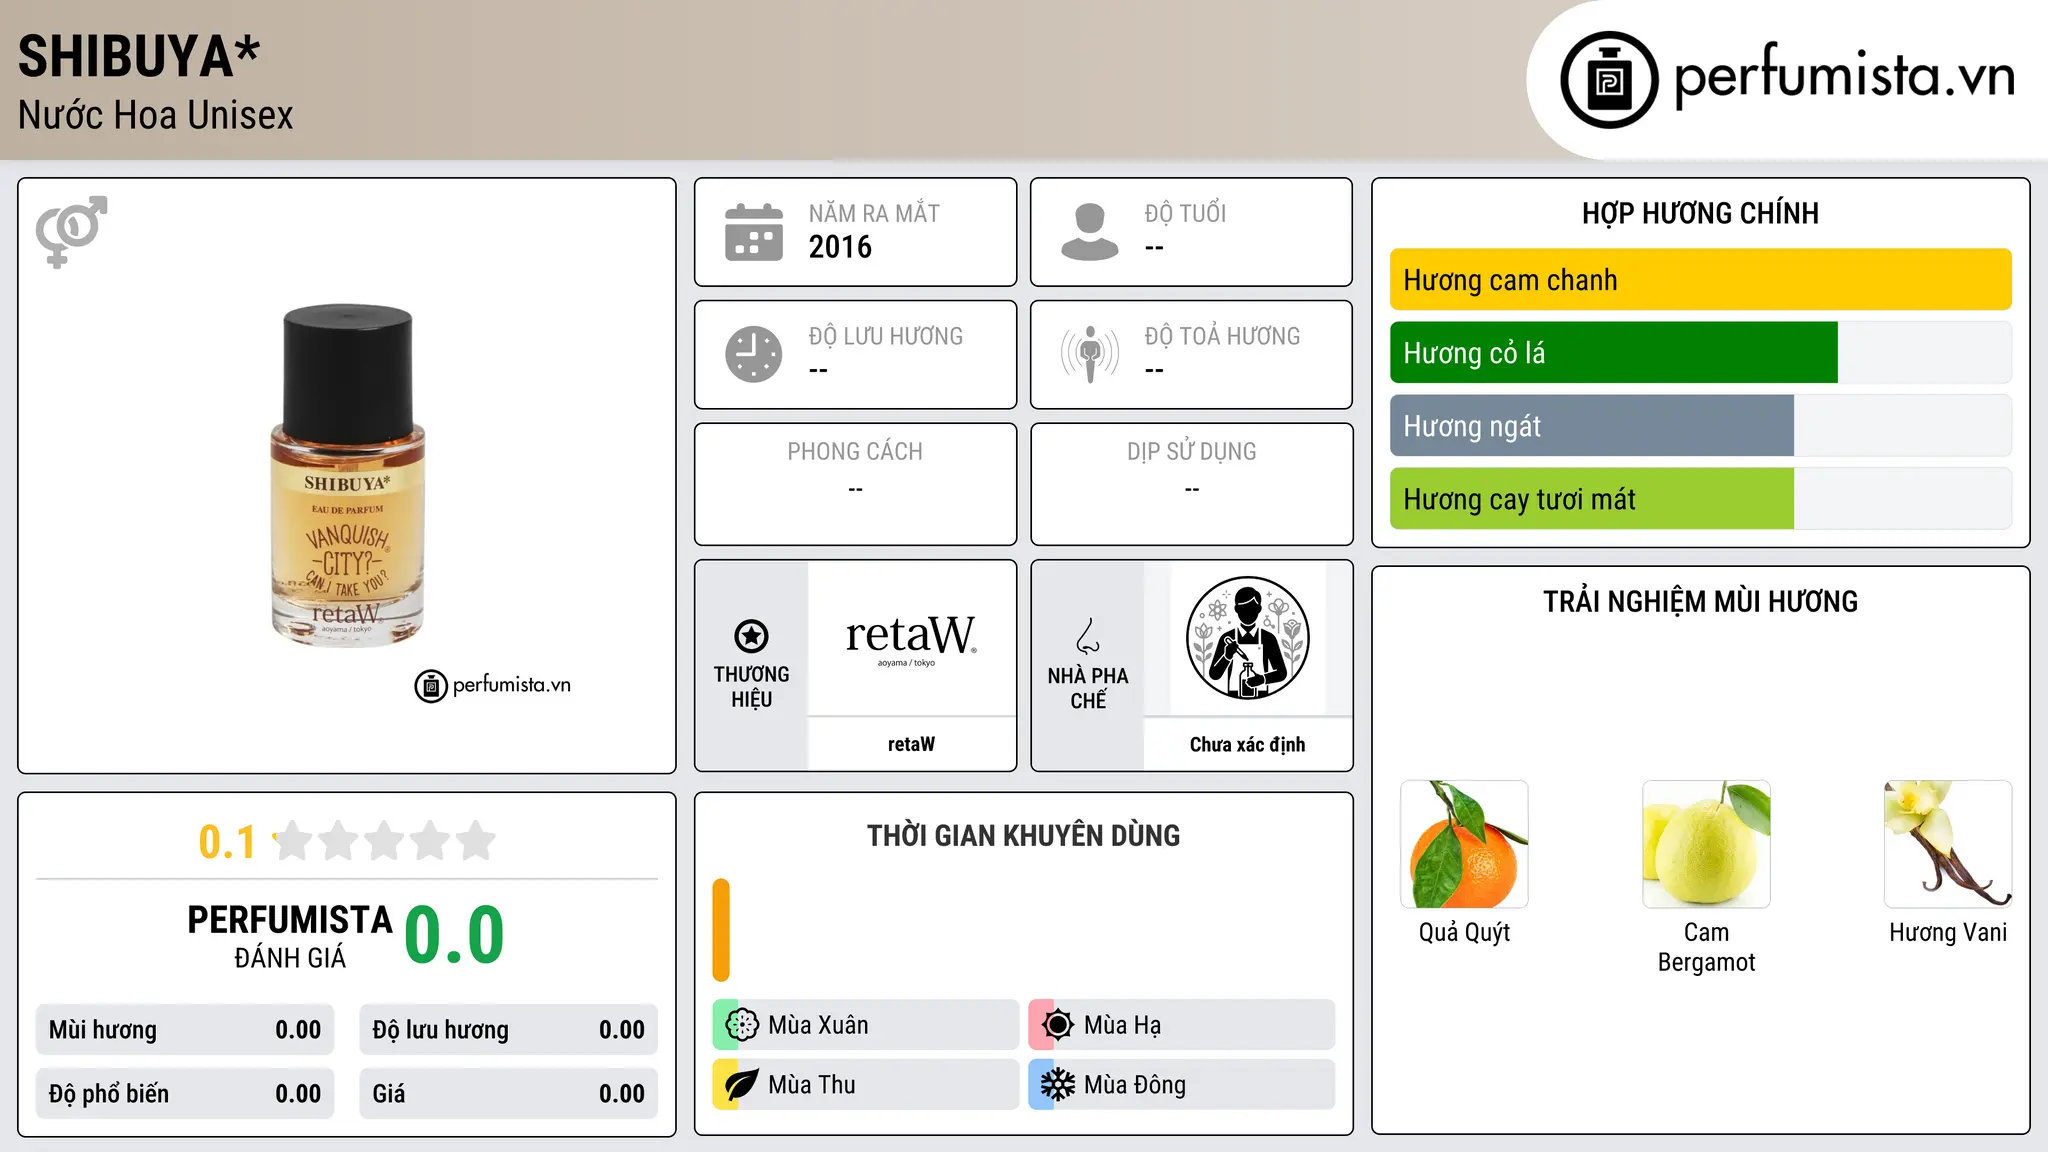The height and width of the screenshot is (1152, 2048).
Task: Open the retaW brand logo
Action: [911, 638]
